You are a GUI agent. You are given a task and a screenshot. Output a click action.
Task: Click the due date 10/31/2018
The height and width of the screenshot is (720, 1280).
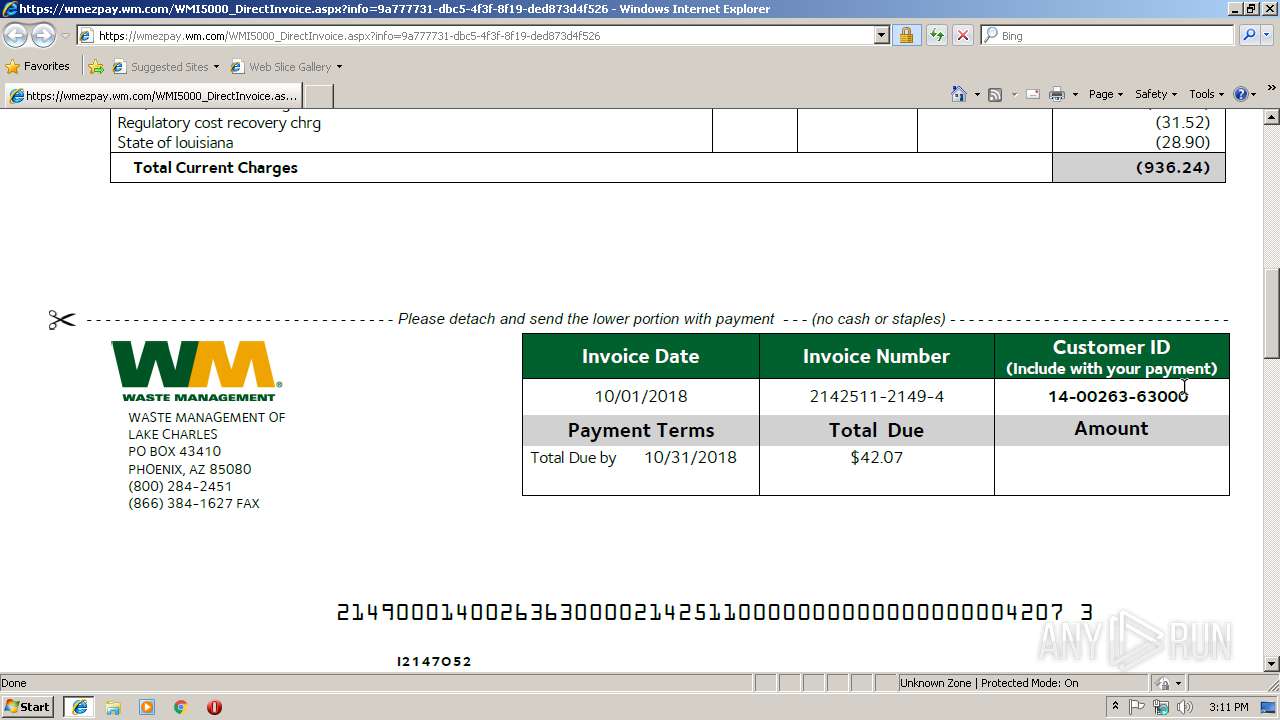coord(690,457)
